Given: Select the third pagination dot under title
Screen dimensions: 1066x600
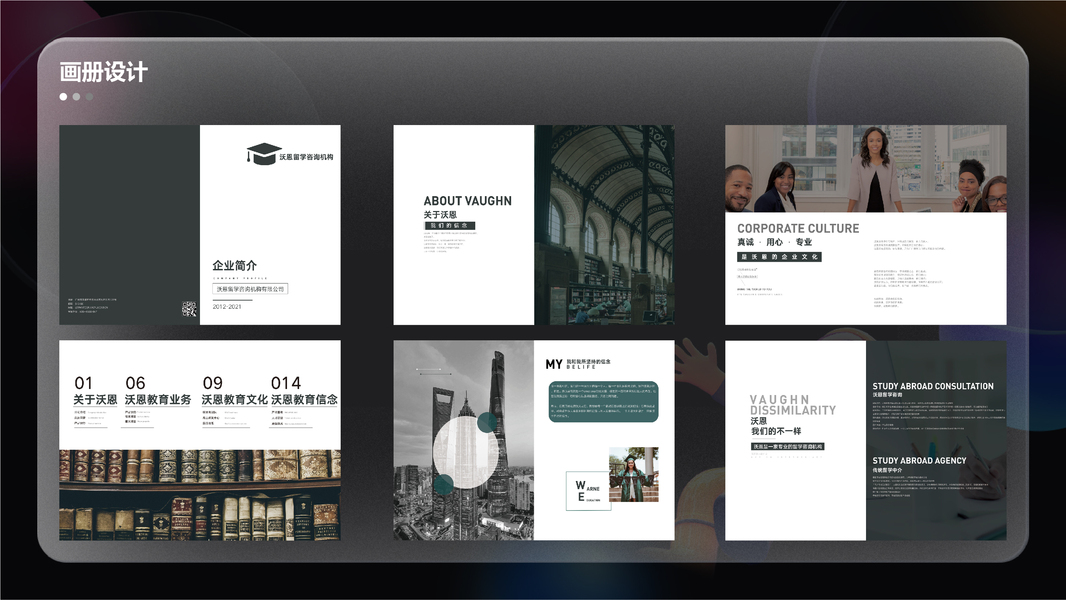Looking at the screenshot, I should click(x=89, y=96).
